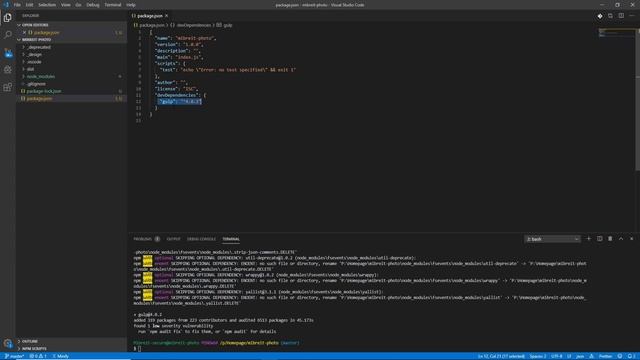Select the Terminal panel tab
640x360 pixels.
pos(231,239)
